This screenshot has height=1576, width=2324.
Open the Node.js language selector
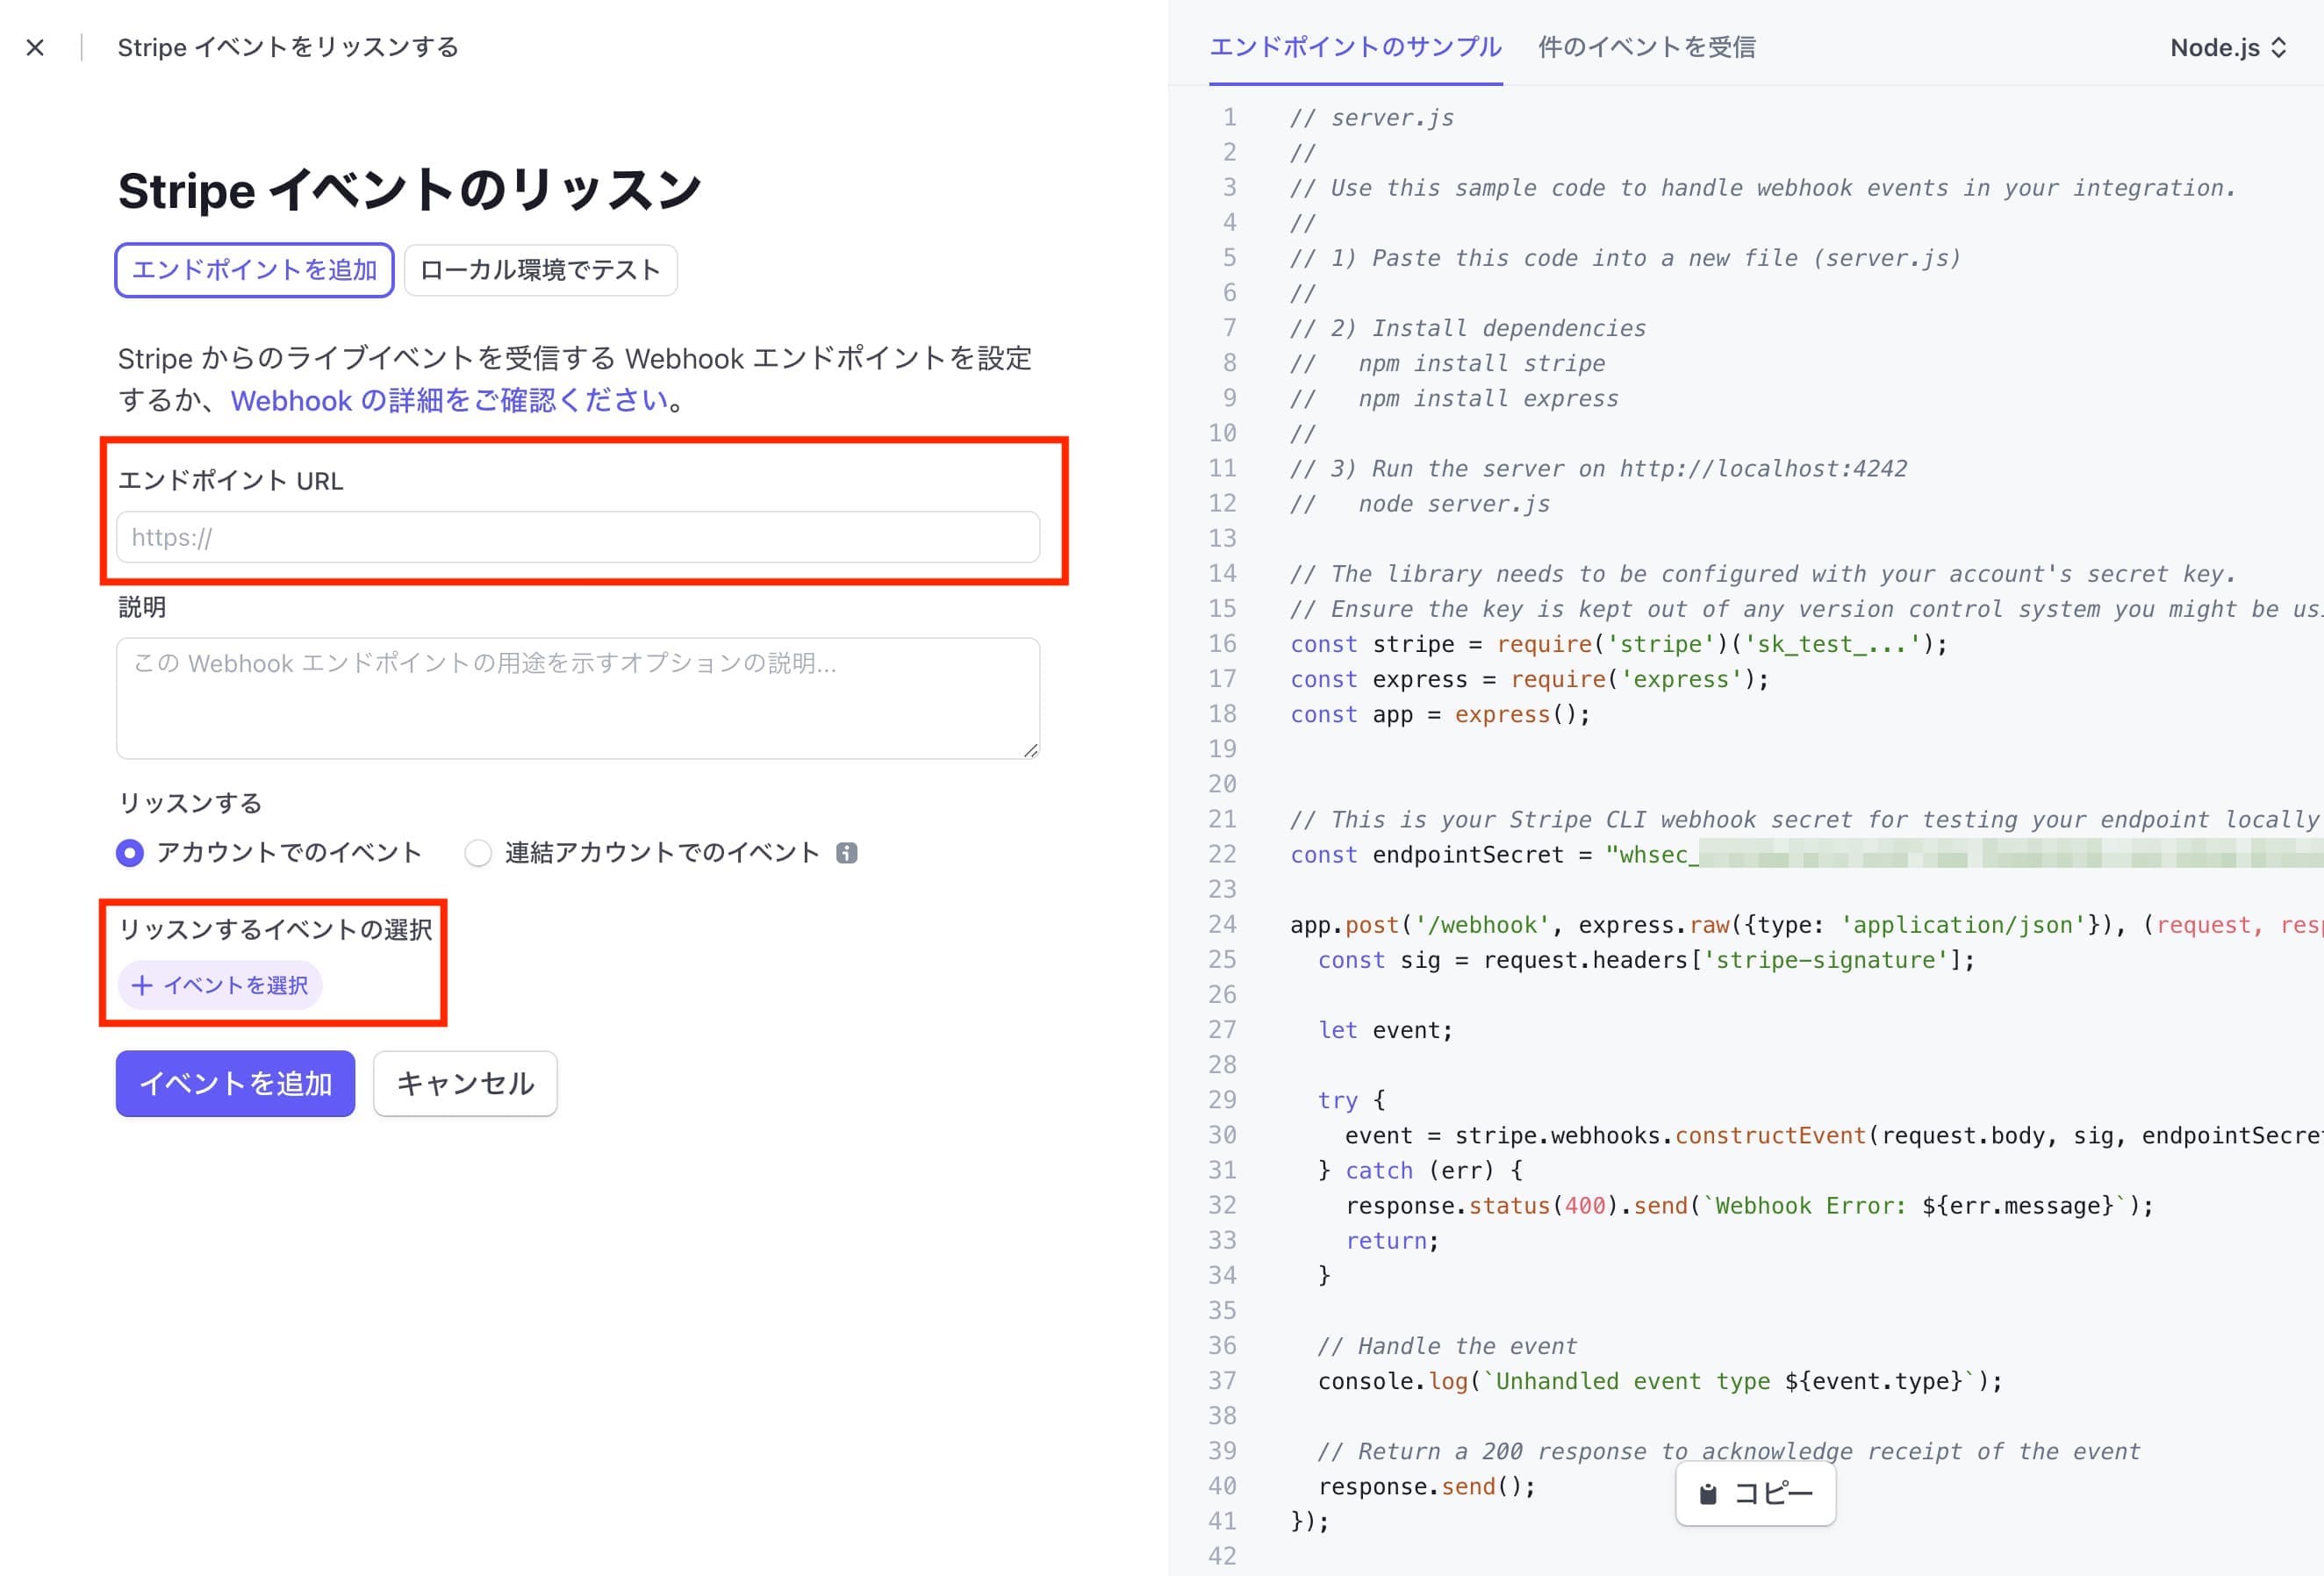pyautogui.click(x=2228, y=47)
